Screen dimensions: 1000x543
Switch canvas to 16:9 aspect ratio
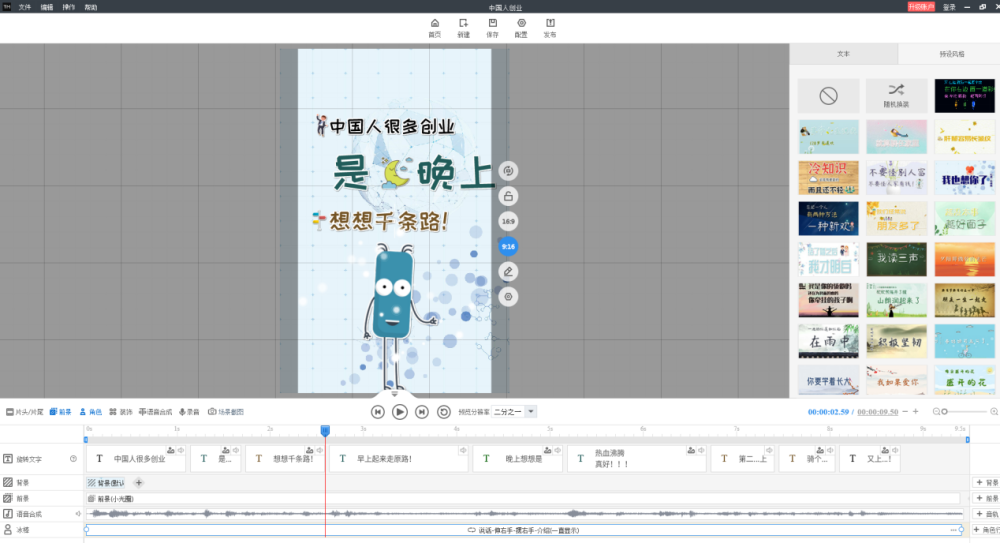[508, 221]
